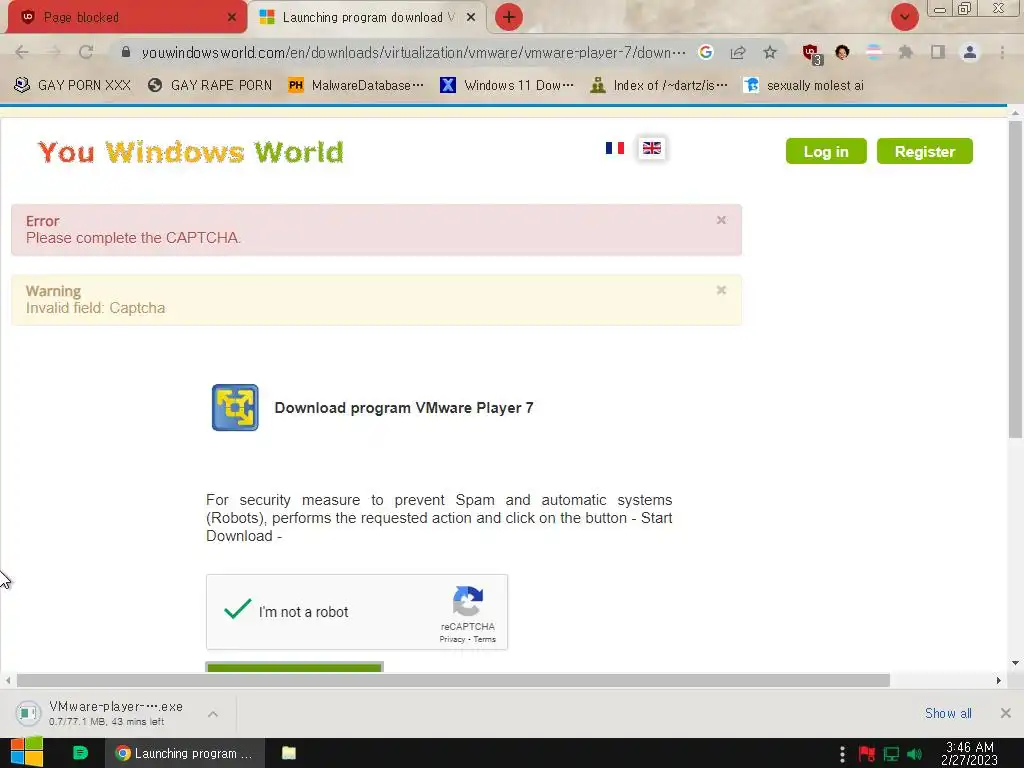The image size is (1024, 768).
Task: Click the volume speaker tray icon
Action: point(914,754)
